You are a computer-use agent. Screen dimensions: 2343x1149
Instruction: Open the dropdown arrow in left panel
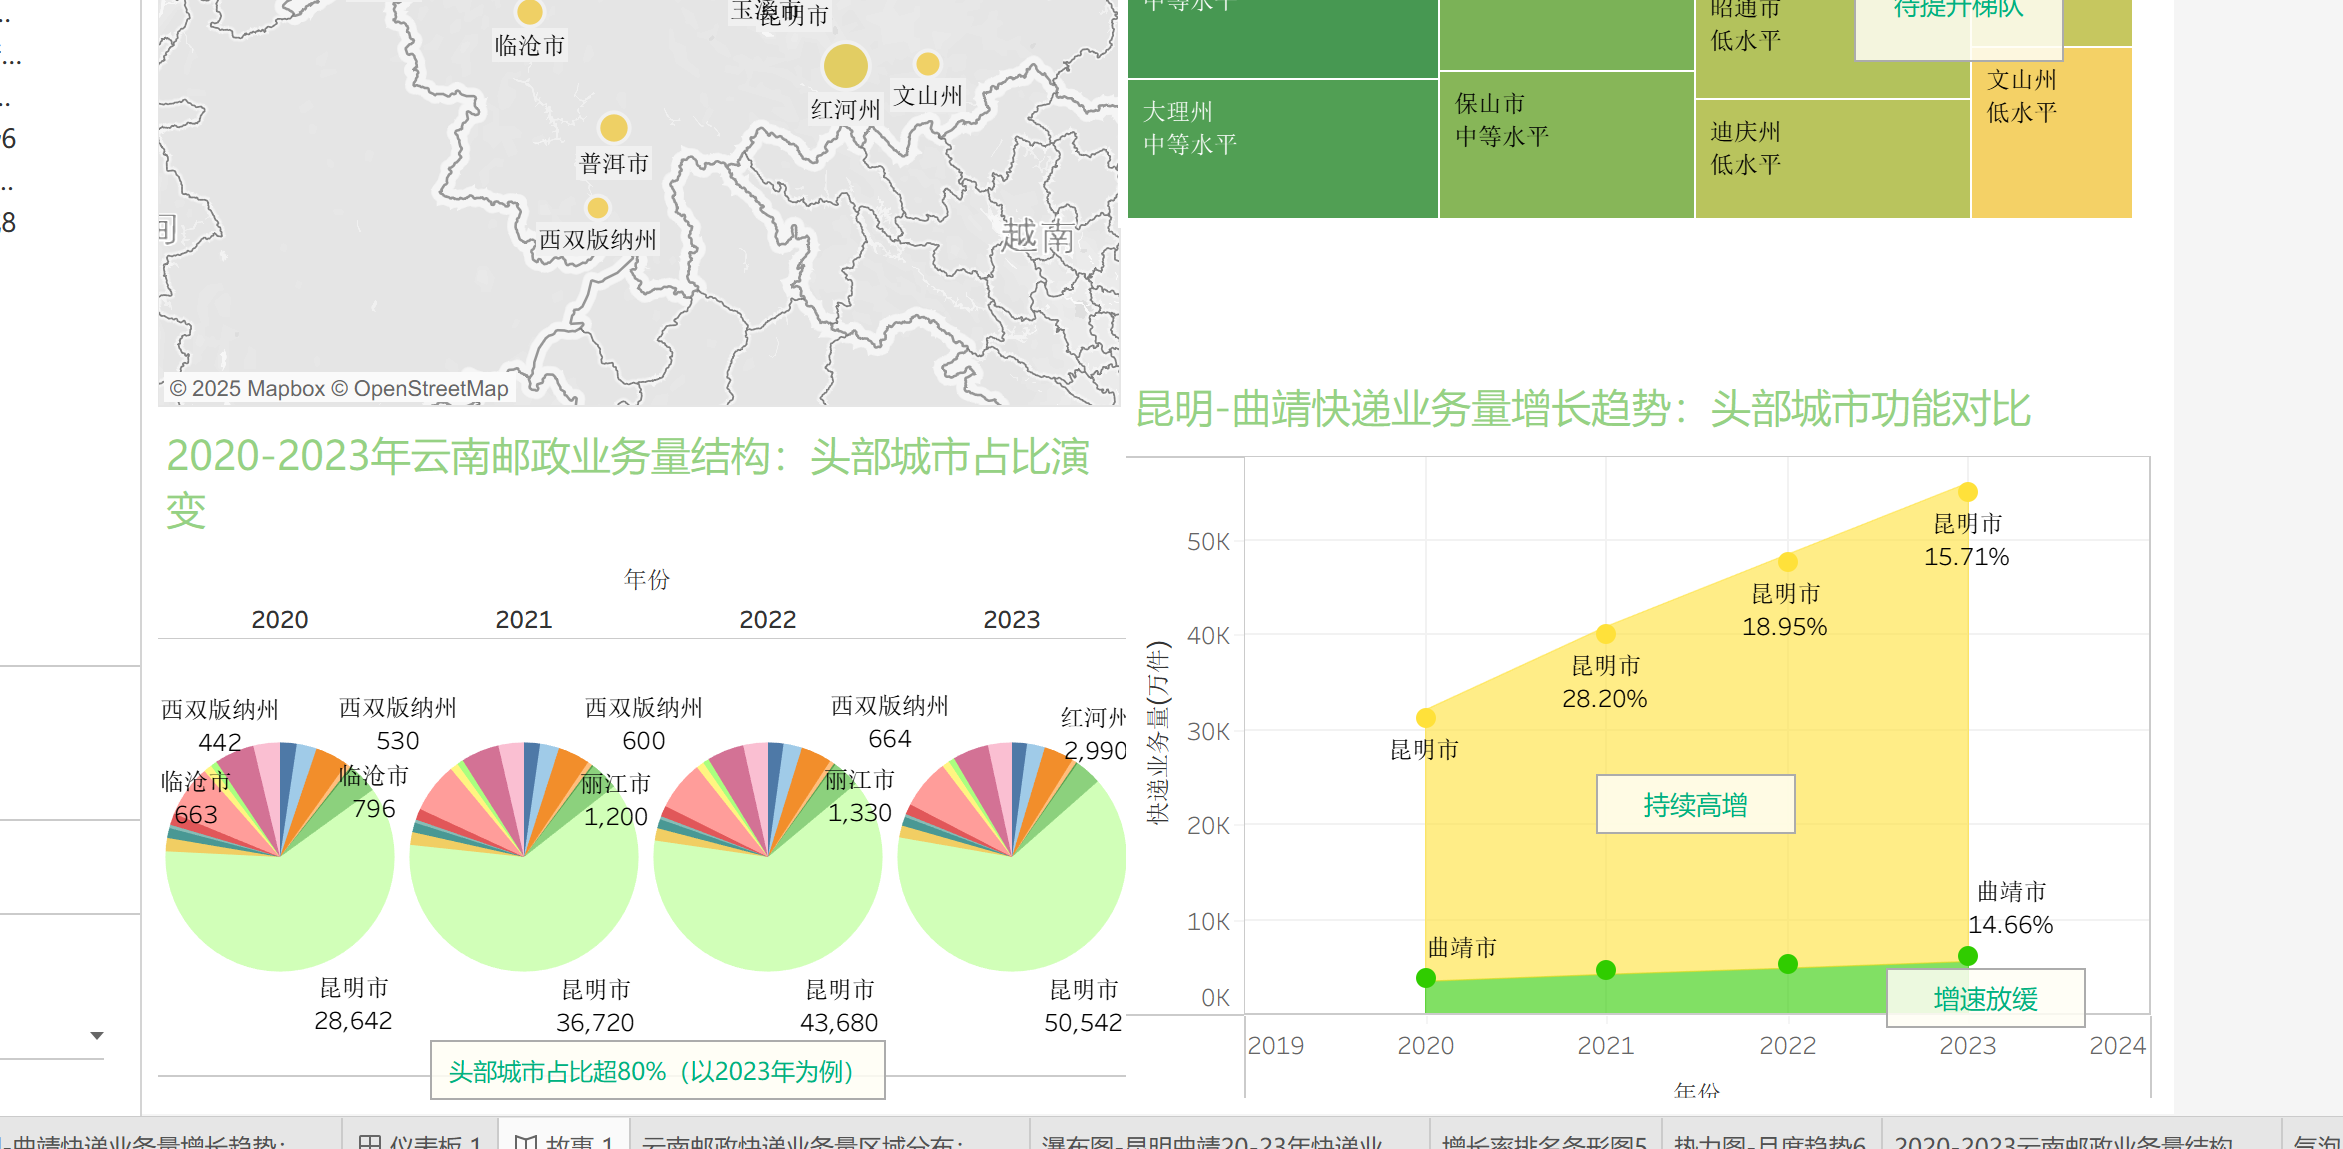click(97, 1036)
